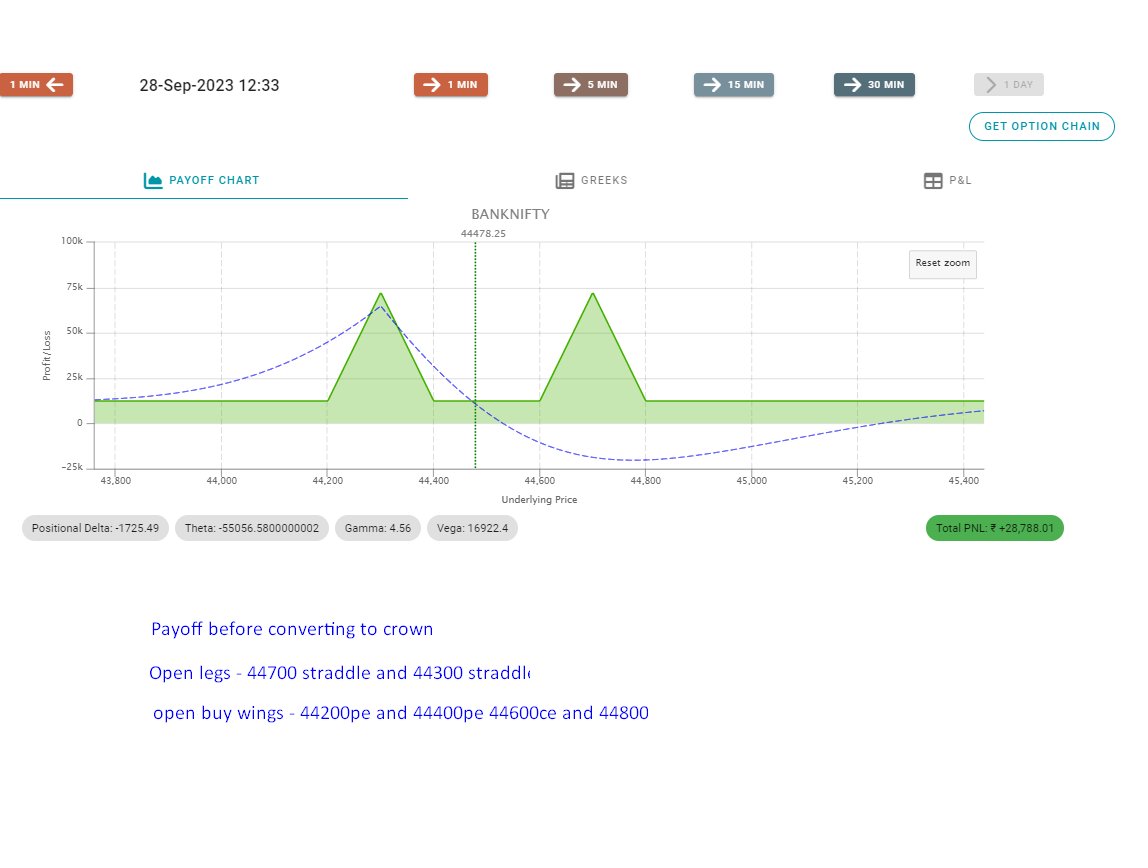Click the BANKNIFTY chart title
The image size is (1148, 868).
pos(510,214)
